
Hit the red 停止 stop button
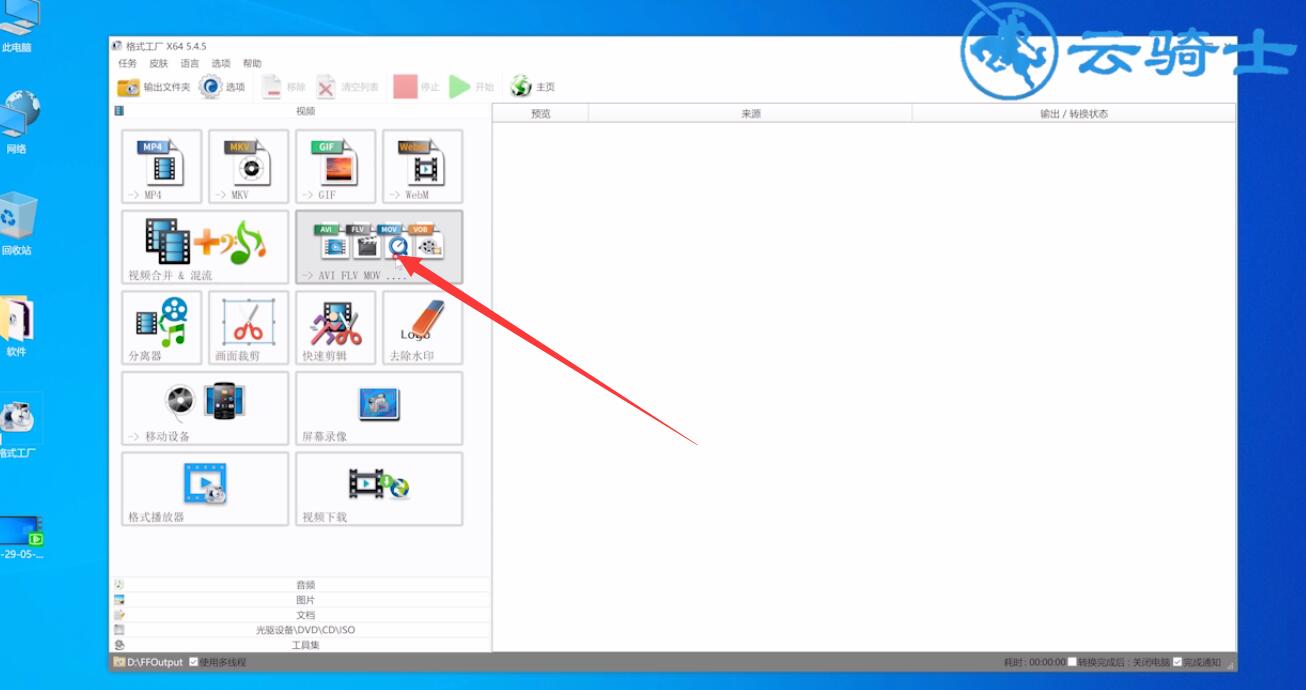tap(416, 87)
